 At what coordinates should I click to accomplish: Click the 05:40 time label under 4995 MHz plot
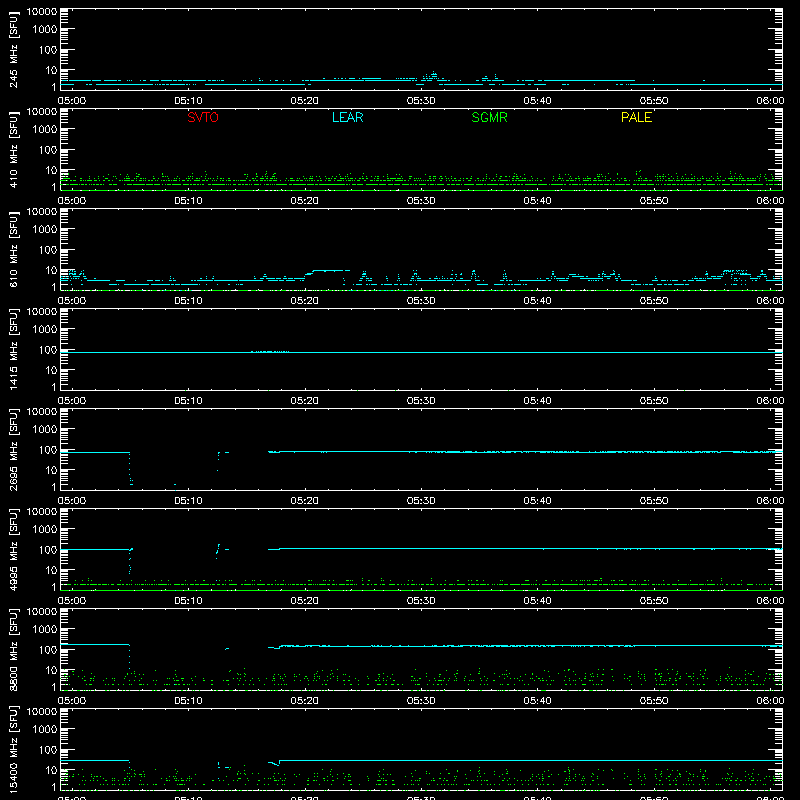(x=537, y=601)
